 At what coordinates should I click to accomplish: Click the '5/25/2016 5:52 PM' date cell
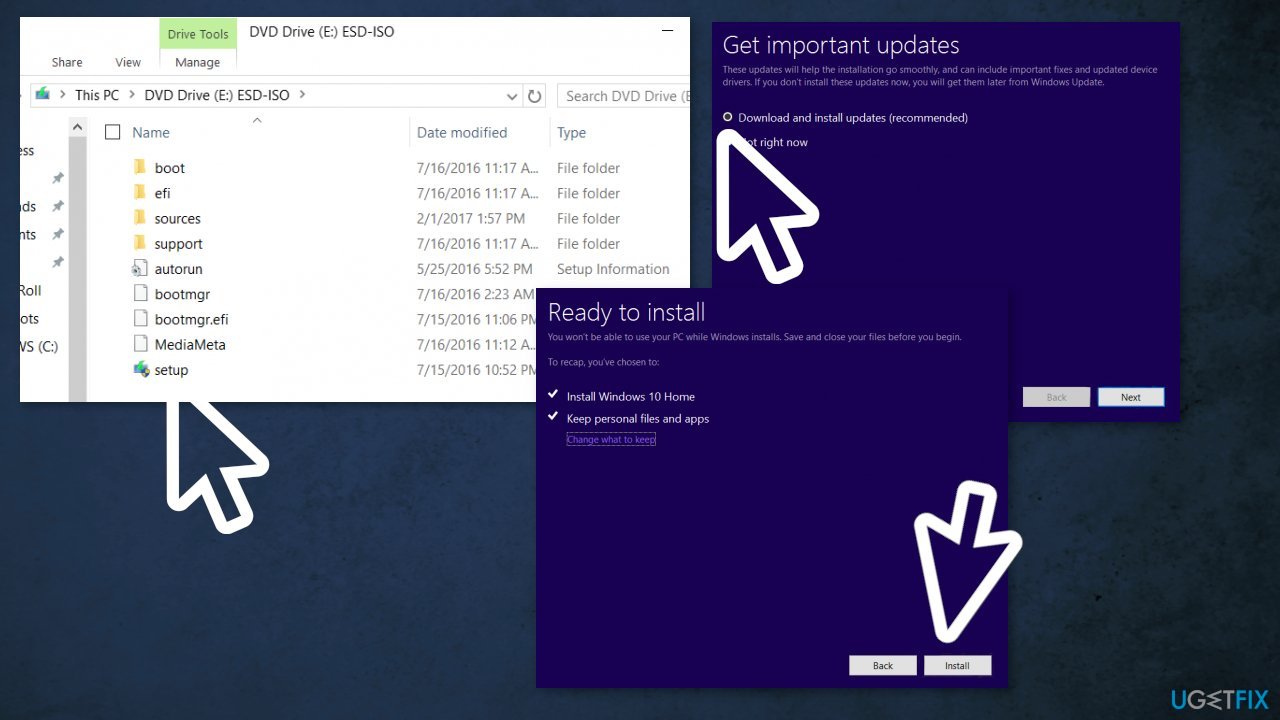[x=475, y=269]
